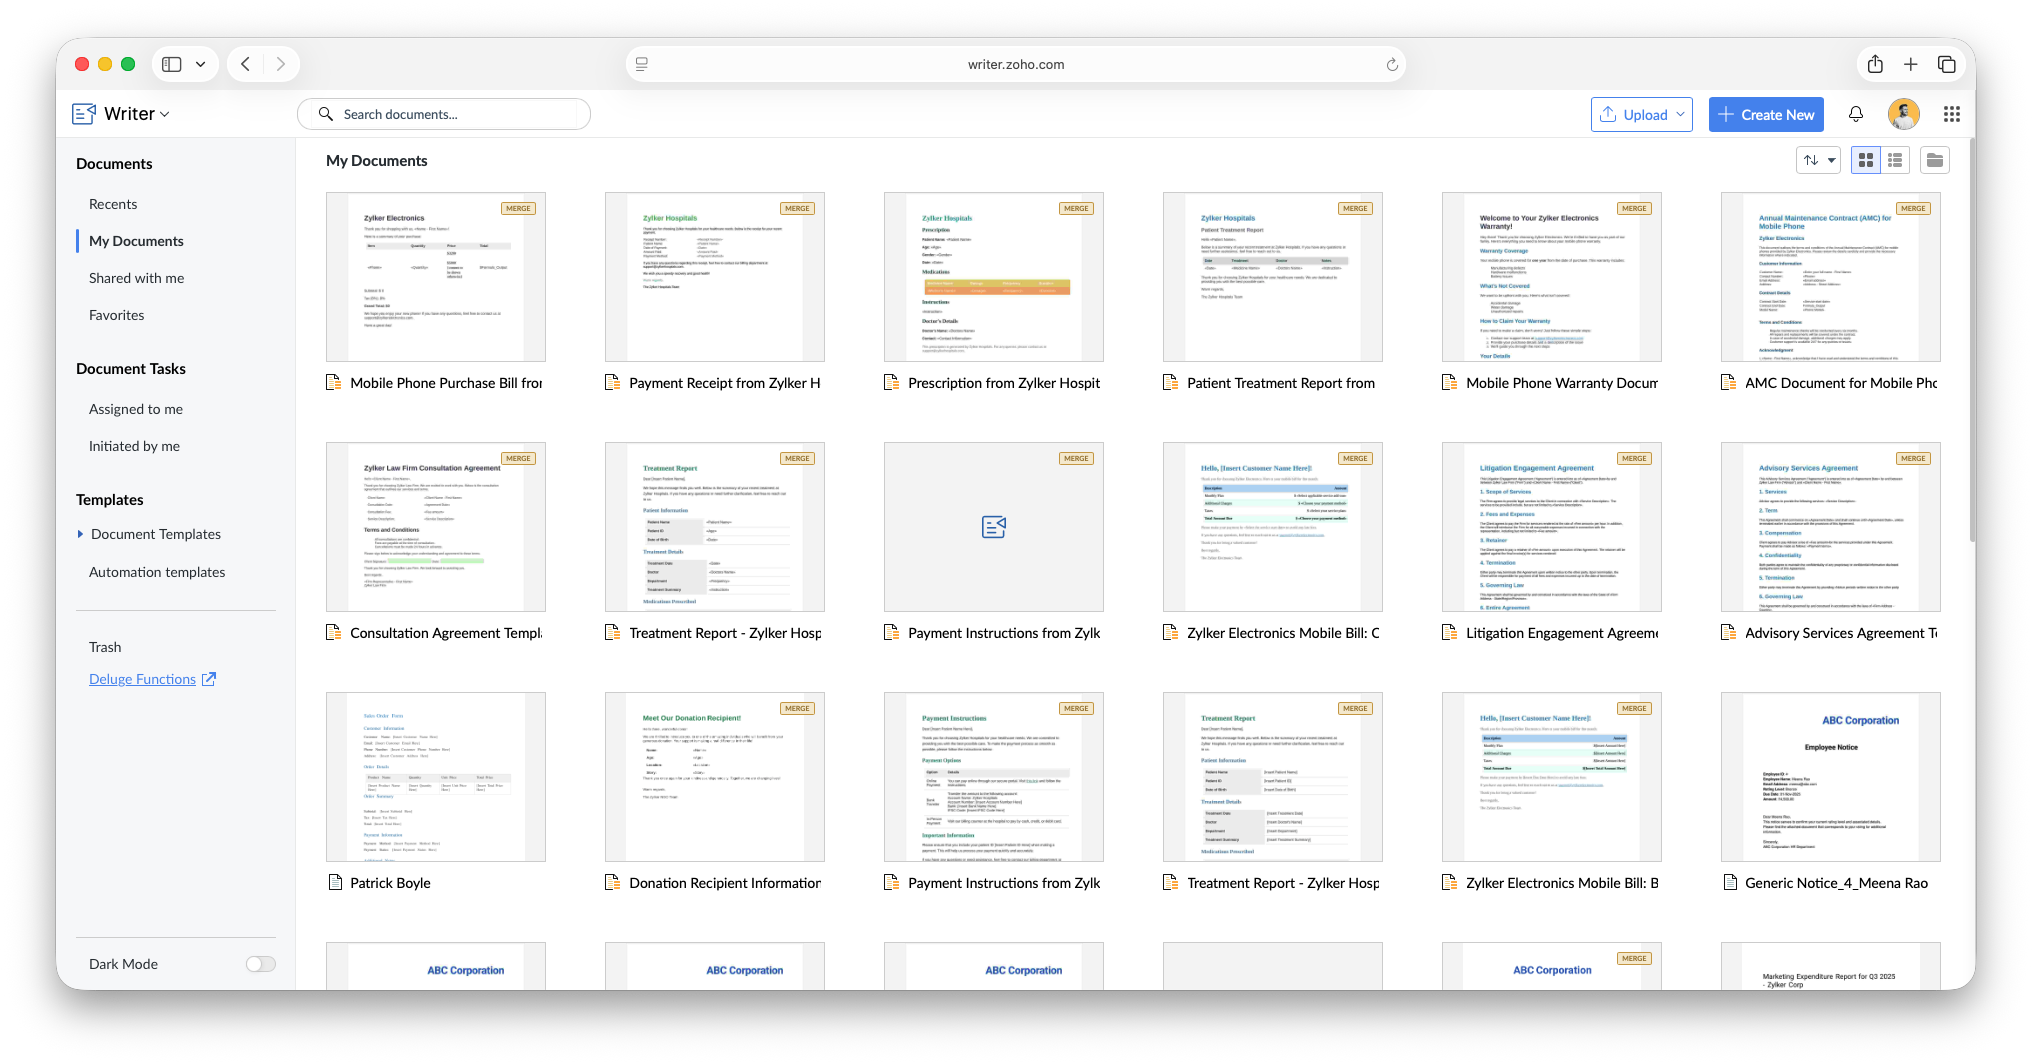Switch to list view layout
The height and width of the screenshot is (1064, 2032).
[x=1895, y=160]
